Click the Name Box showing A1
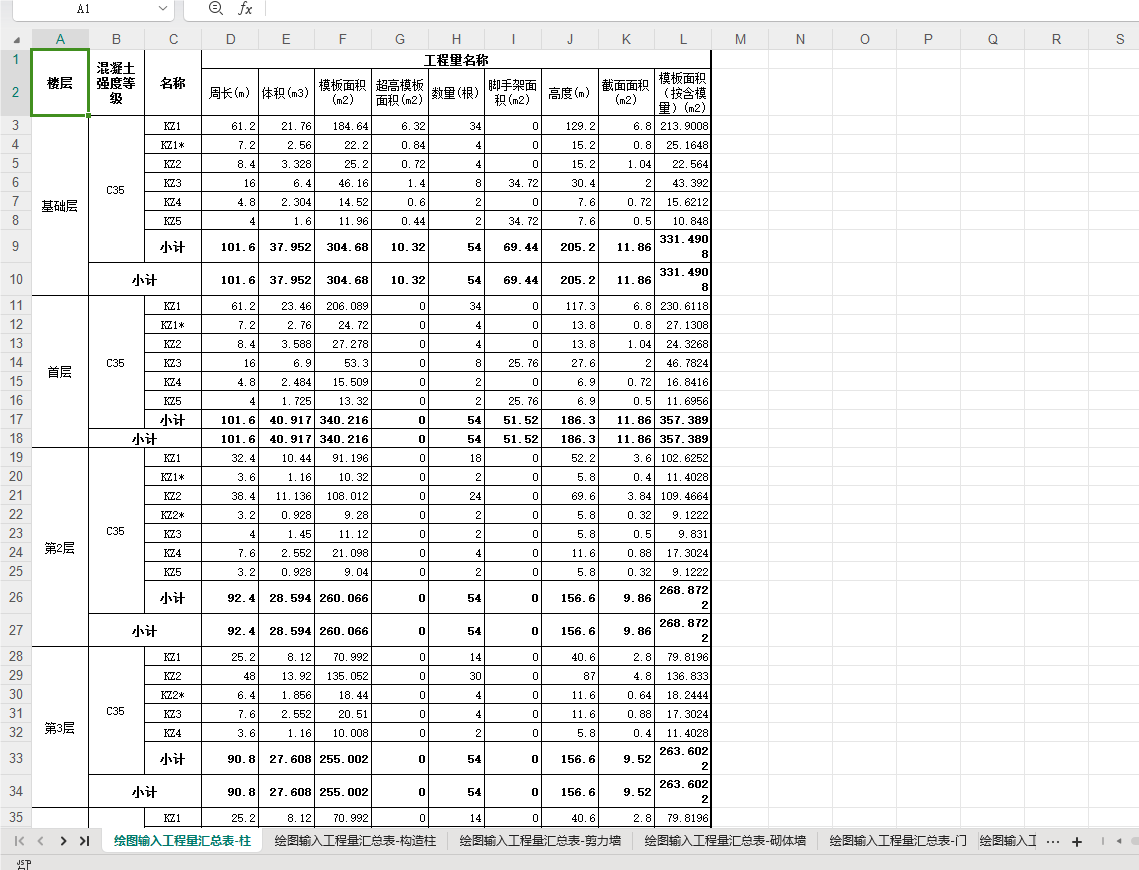Image resolution: width=1139 pixels, height=870 pixels. click(84, 9)
